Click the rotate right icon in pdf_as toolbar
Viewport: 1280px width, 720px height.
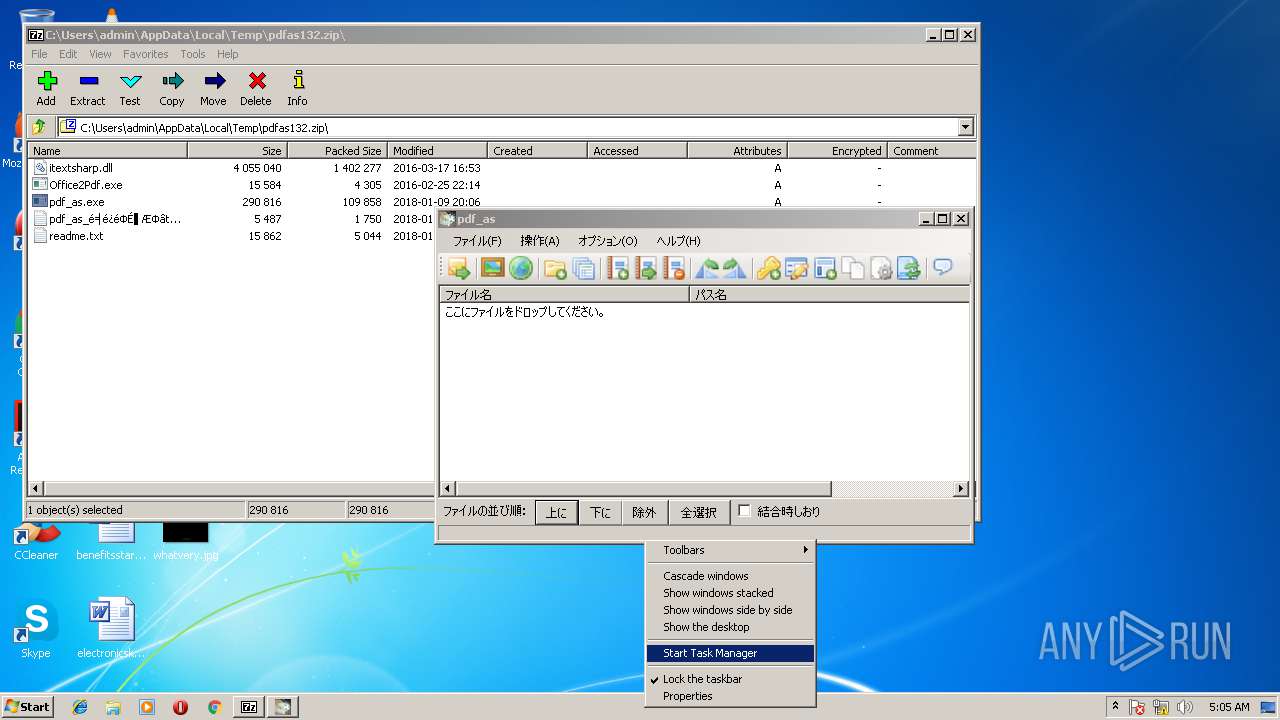click(x=735, y=268)
